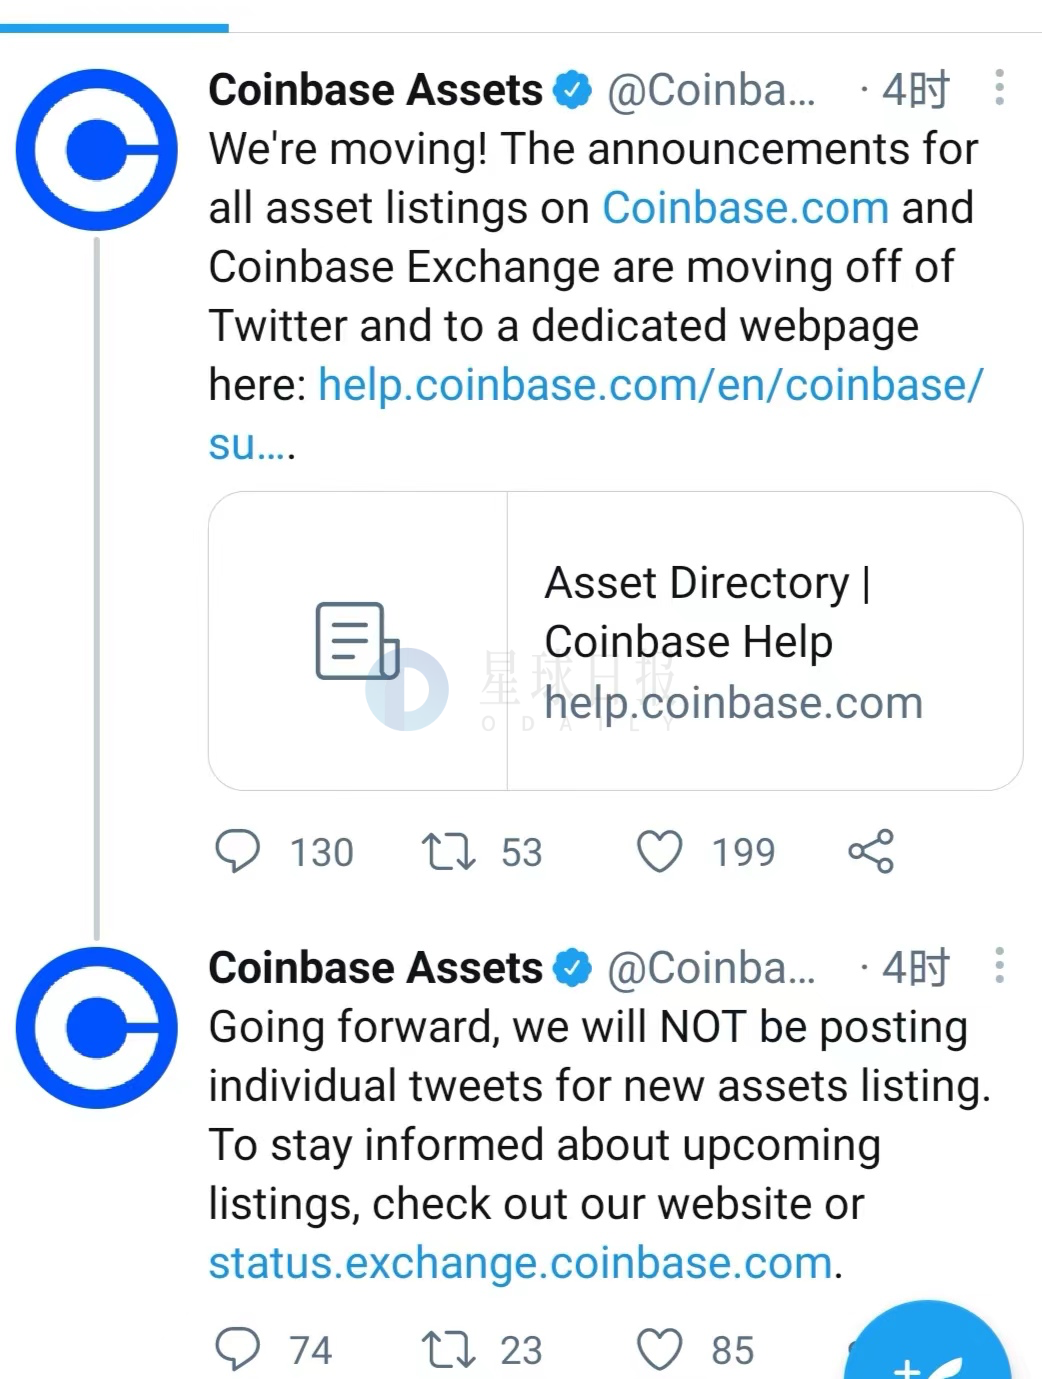Open Coinbase Assets profile name, first tweet

(375, 90)
